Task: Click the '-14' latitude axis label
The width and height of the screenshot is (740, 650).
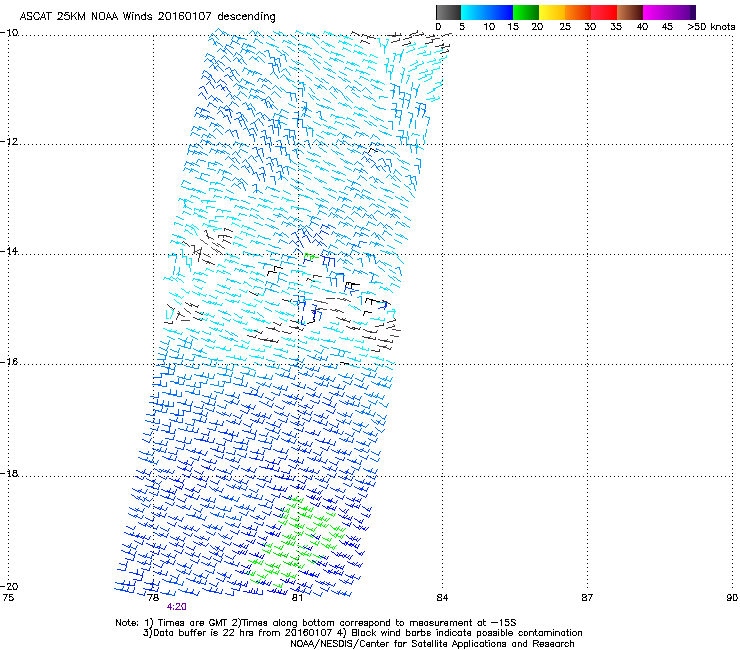Action: coord(9,251)
